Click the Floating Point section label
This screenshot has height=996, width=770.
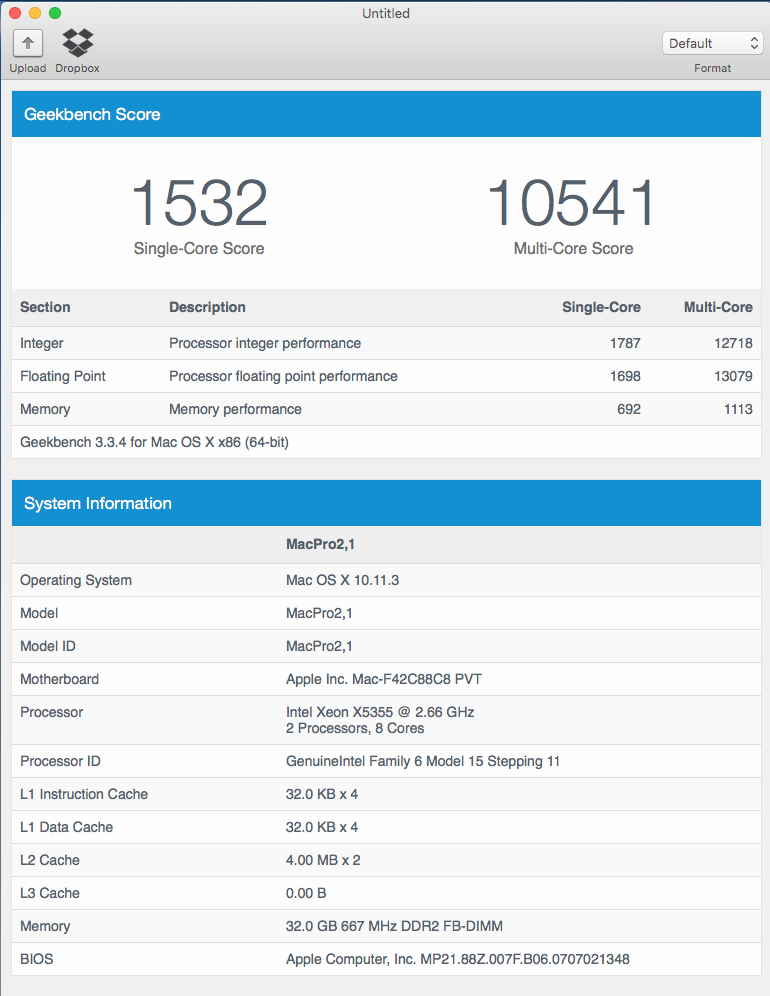(63, 377)
